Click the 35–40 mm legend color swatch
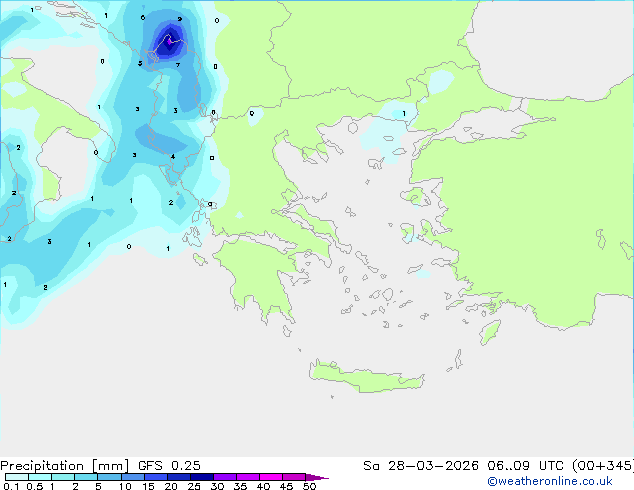 248,477
